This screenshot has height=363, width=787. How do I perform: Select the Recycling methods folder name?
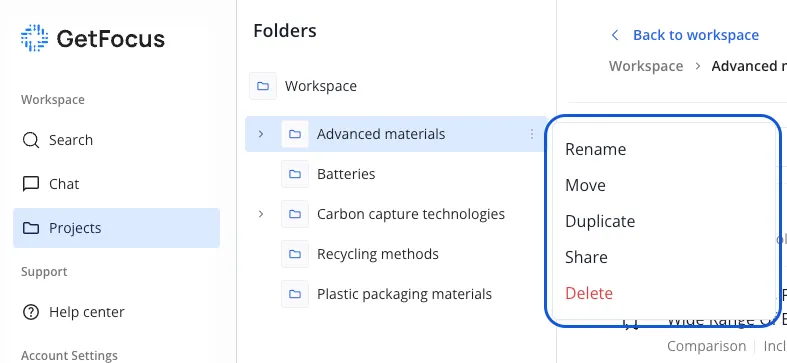tap(377, 254)
